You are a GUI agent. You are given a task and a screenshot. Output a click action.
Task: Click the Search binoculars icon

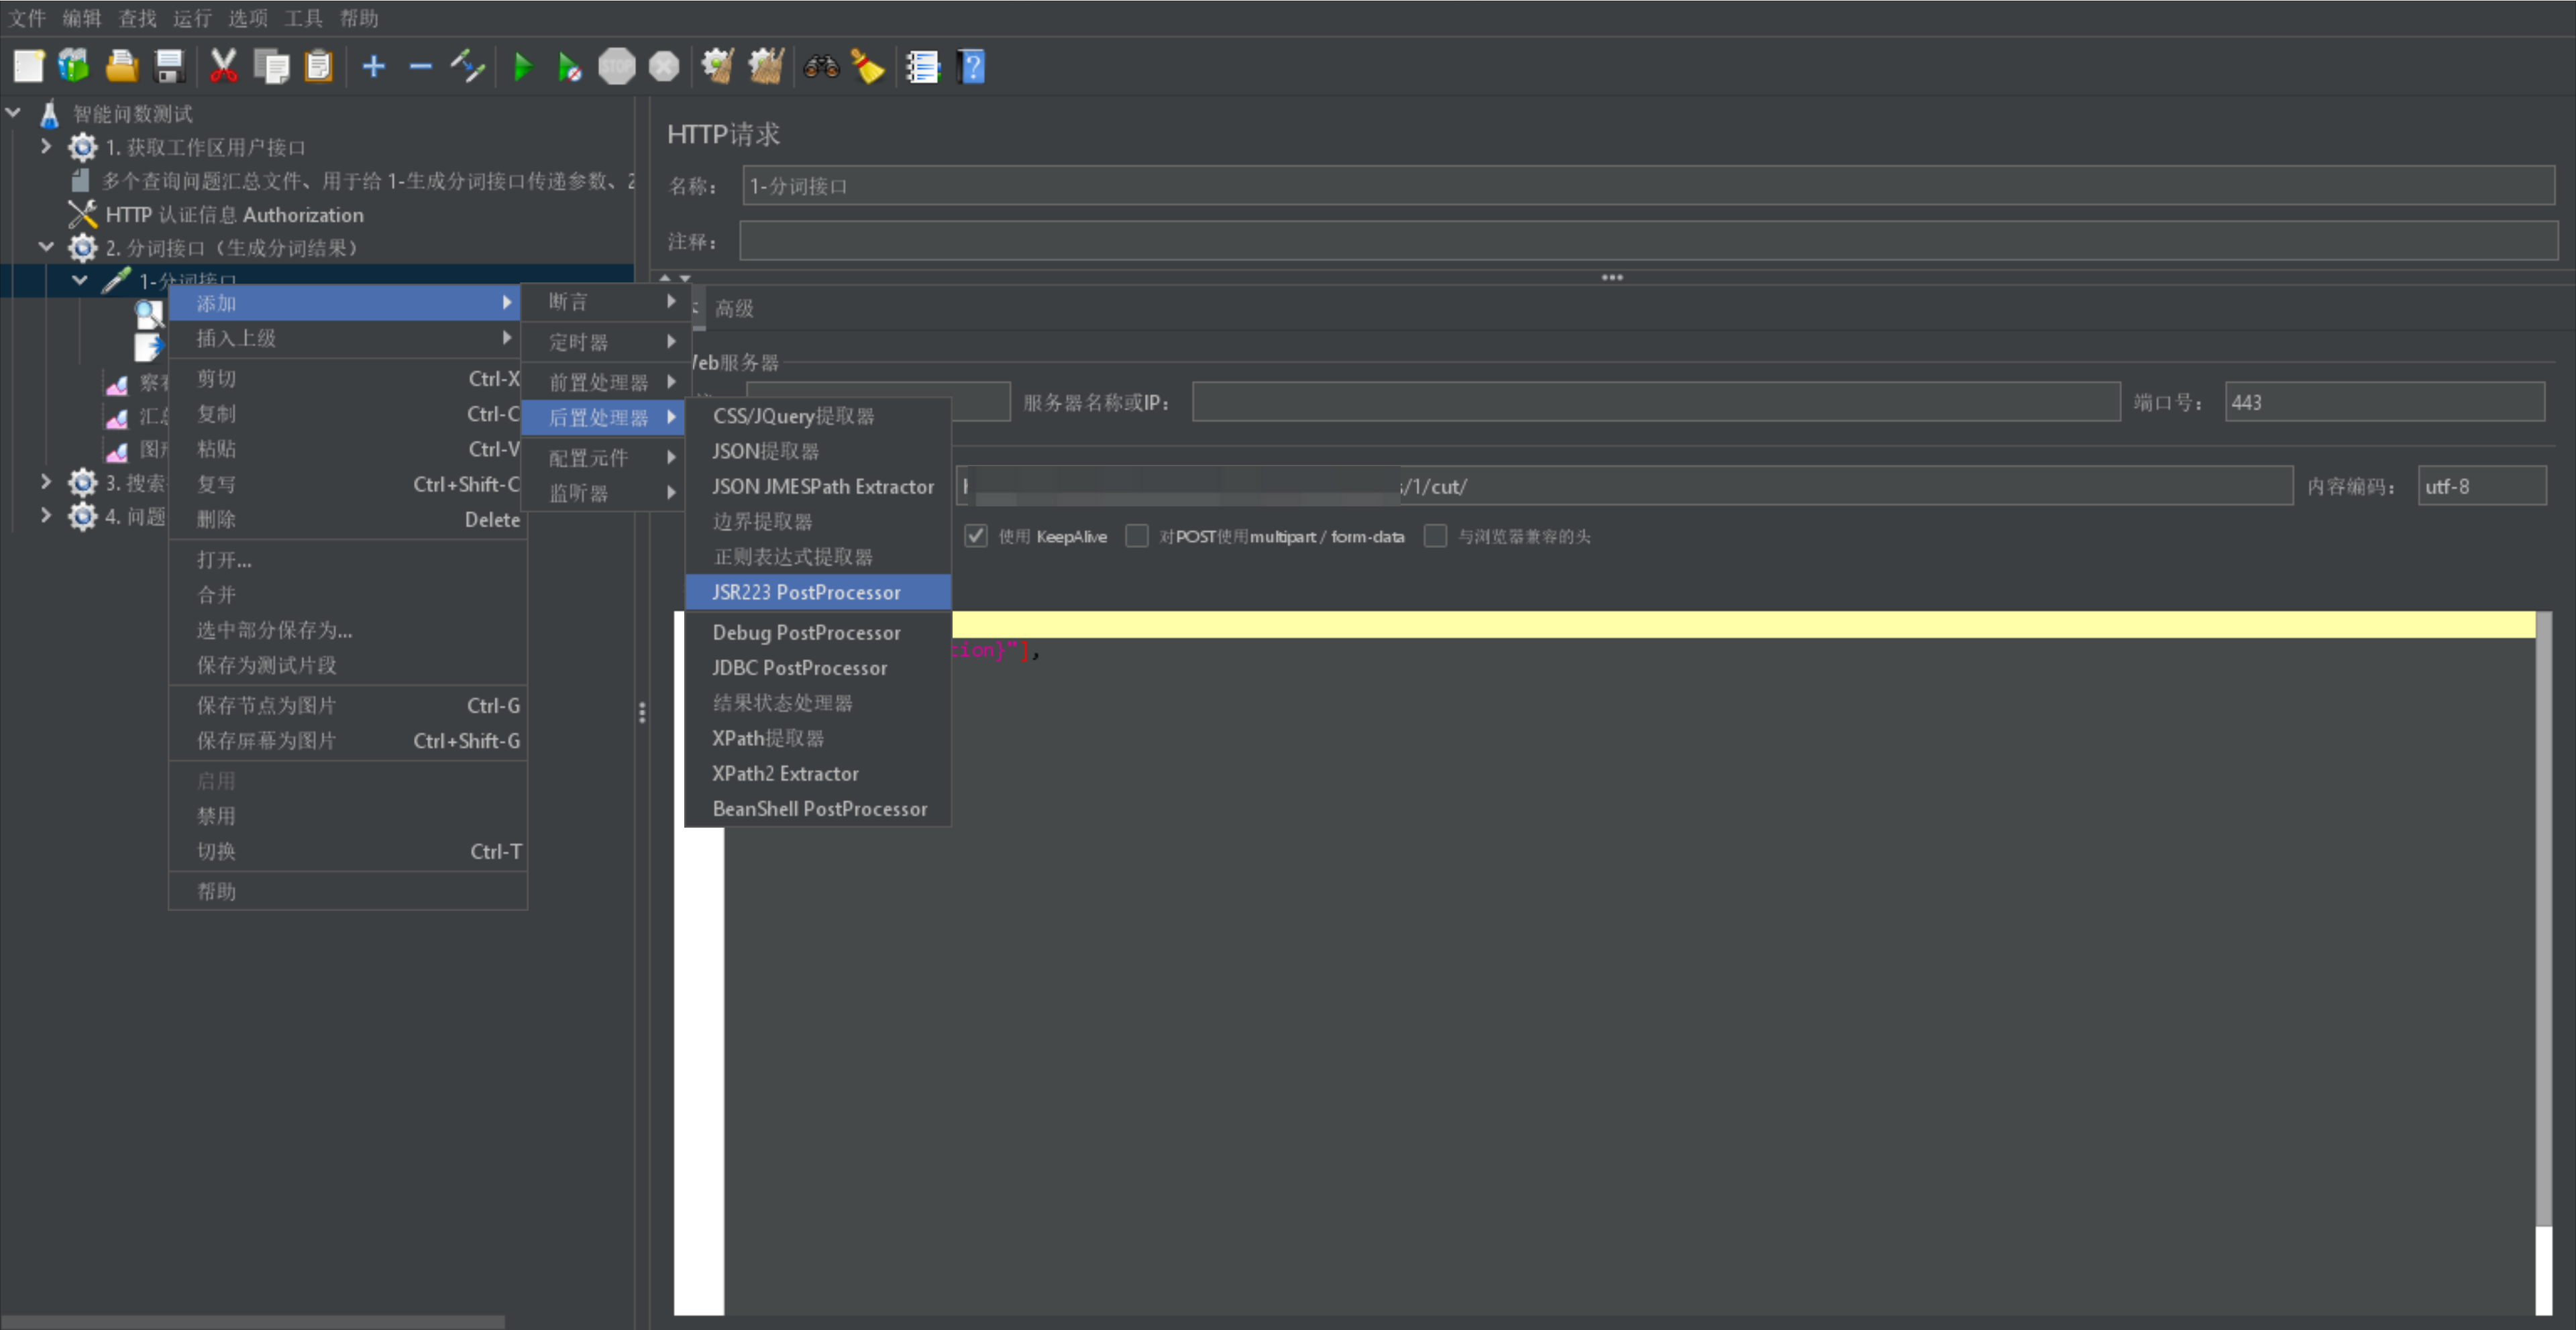pos(821,67)
